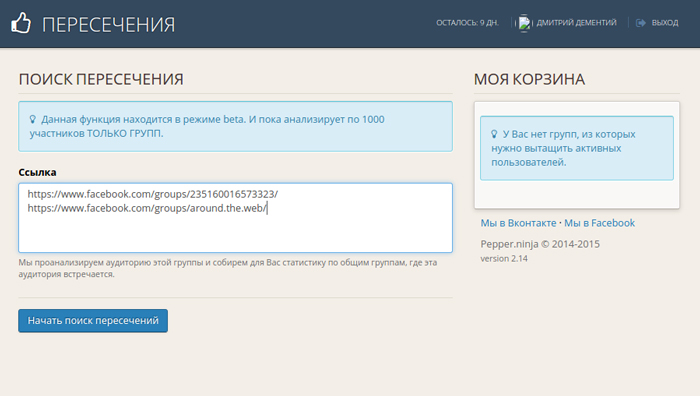Click the Pepper.ninja © 2014-2015 text
Screen dimensions: 700x396
click(x=540, y=244)
